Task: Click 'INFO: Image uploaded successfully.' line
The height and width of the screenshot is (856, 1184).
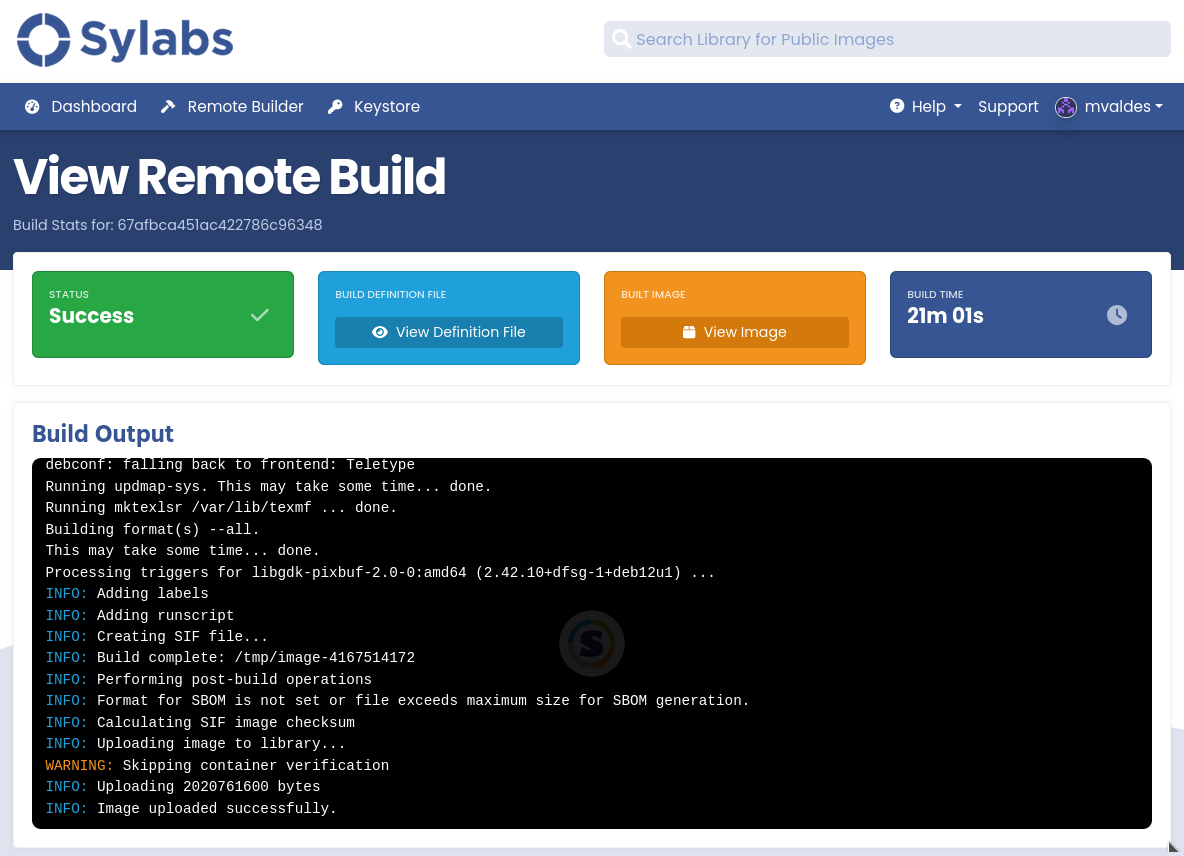Action: [191, 808]
